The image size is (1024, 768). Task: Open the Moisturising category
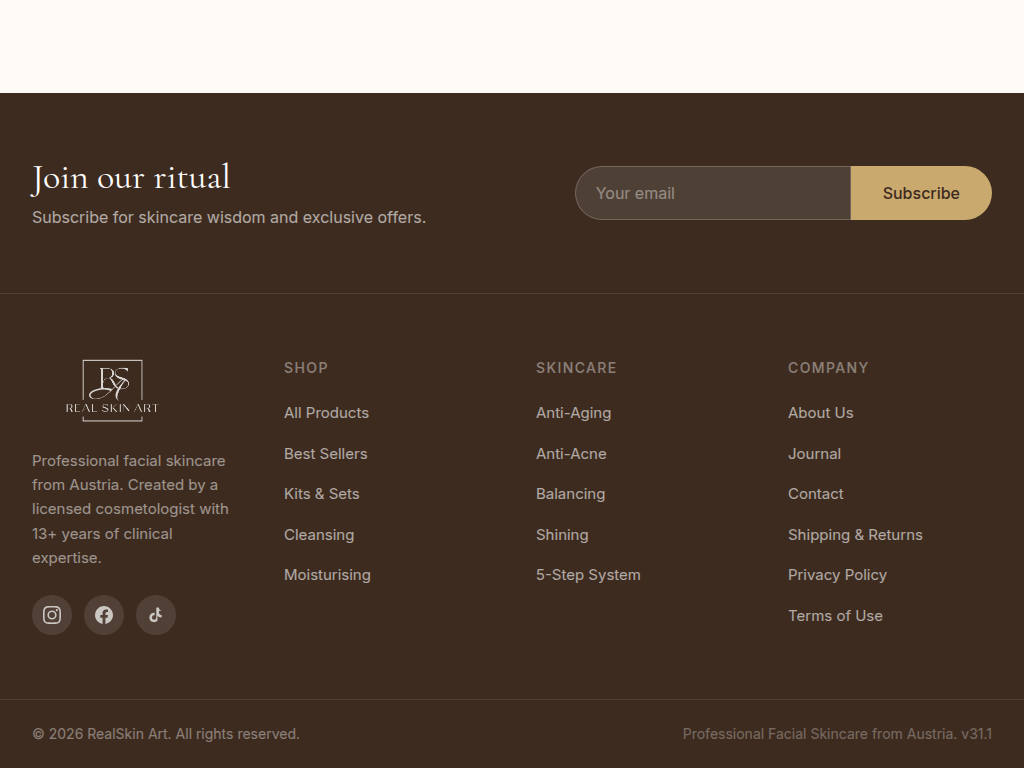327,574
